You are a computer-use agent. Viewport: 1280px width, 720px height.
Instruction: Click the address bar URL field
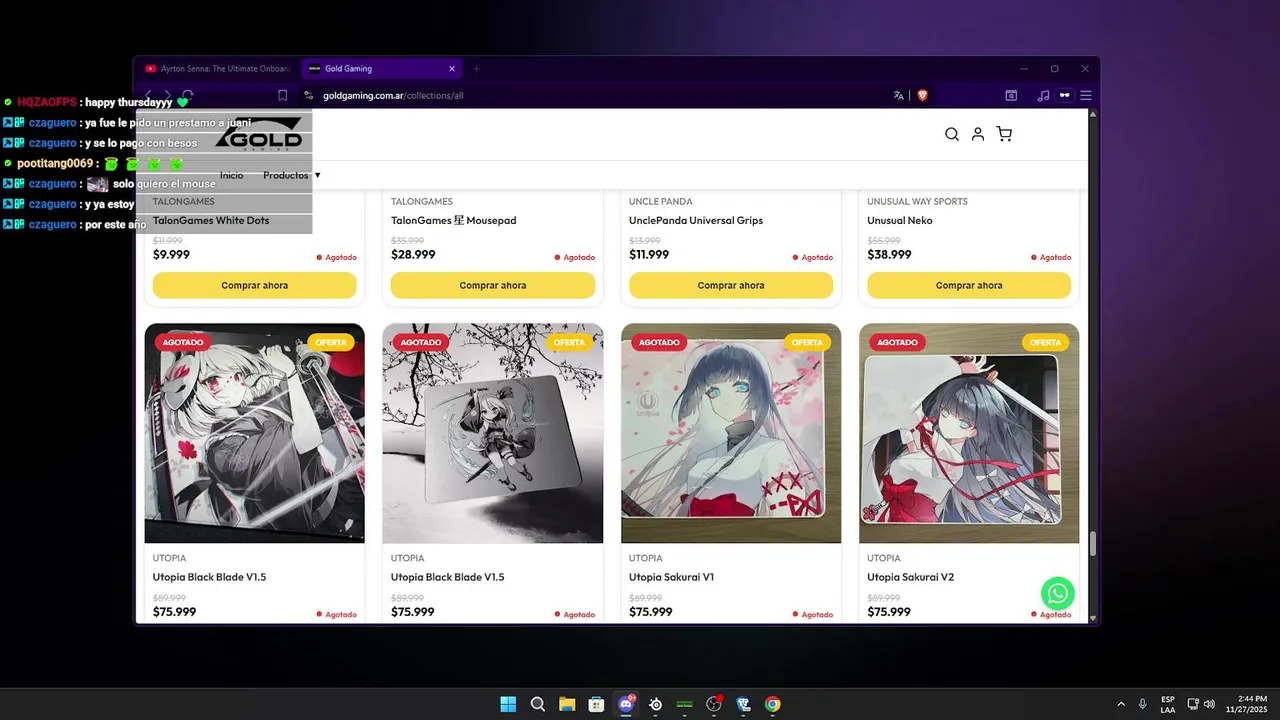click(x=600, y=96)
